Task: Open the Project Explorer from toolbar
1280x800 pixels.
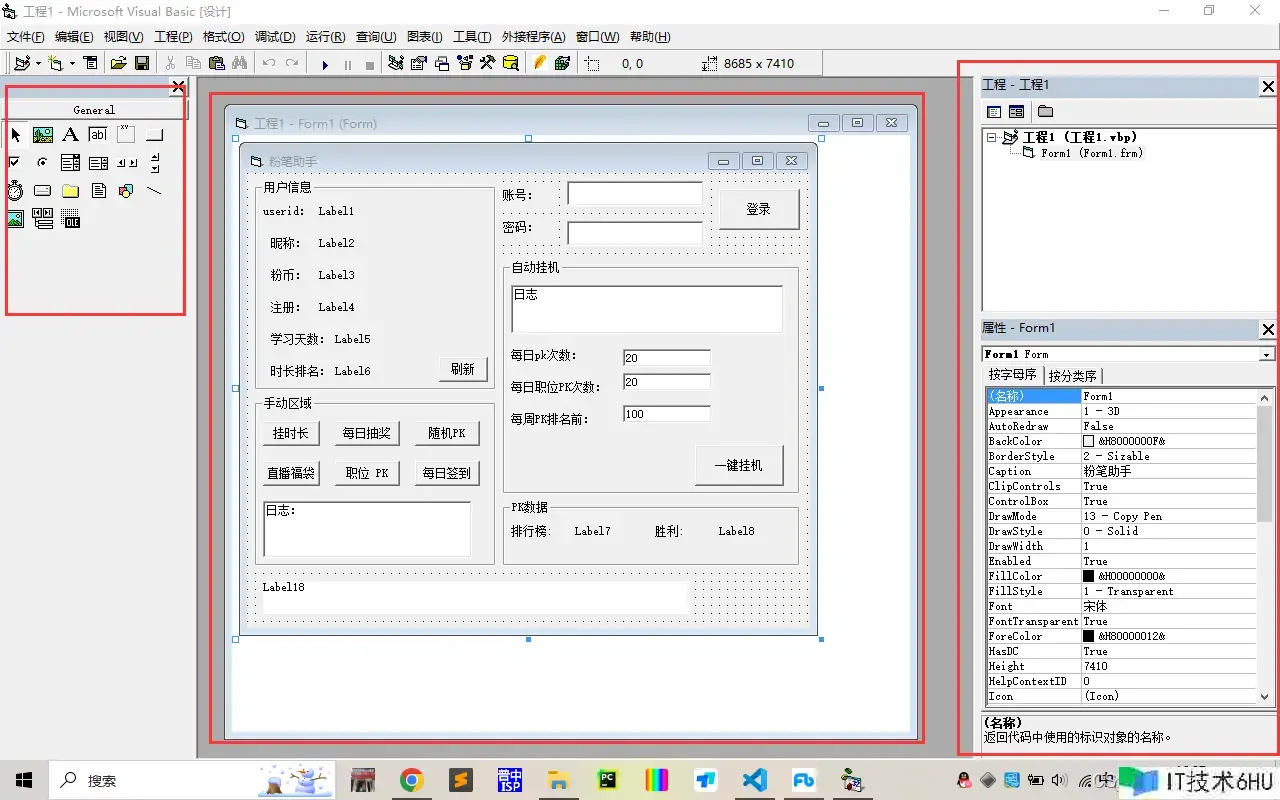Action: coord(396,63)
